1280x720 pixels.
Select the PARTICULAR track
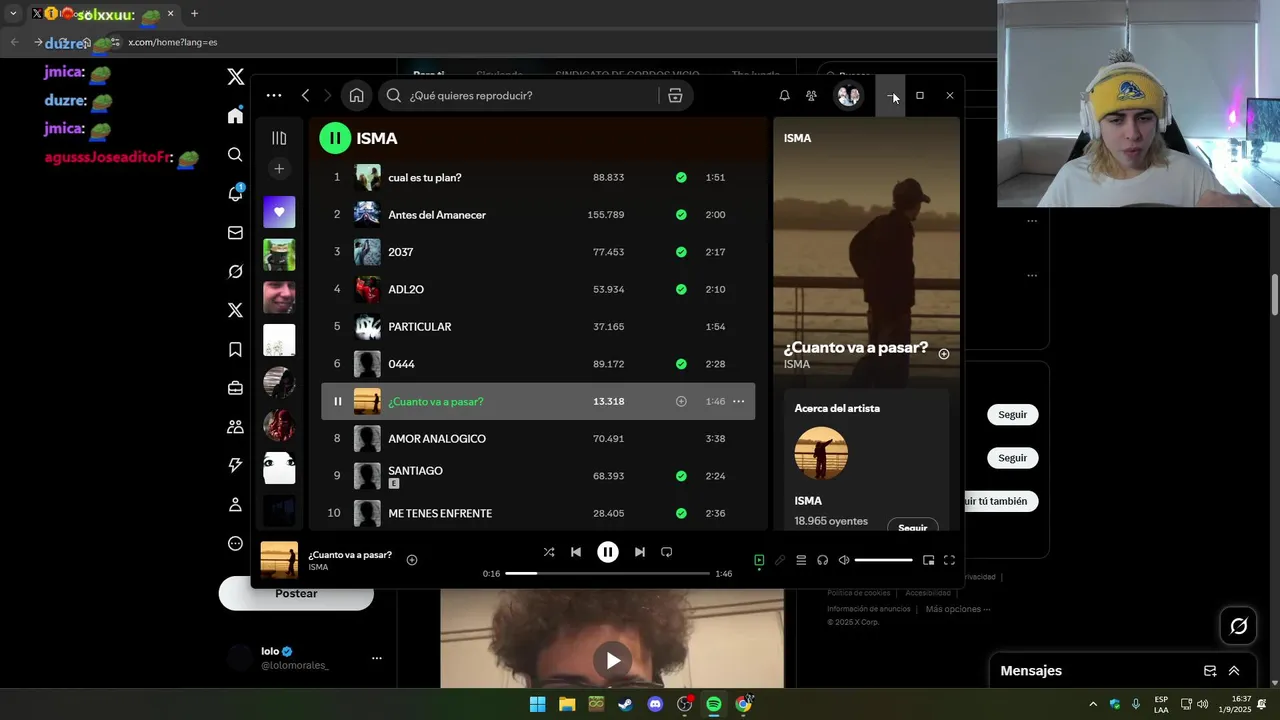[538, 327]
